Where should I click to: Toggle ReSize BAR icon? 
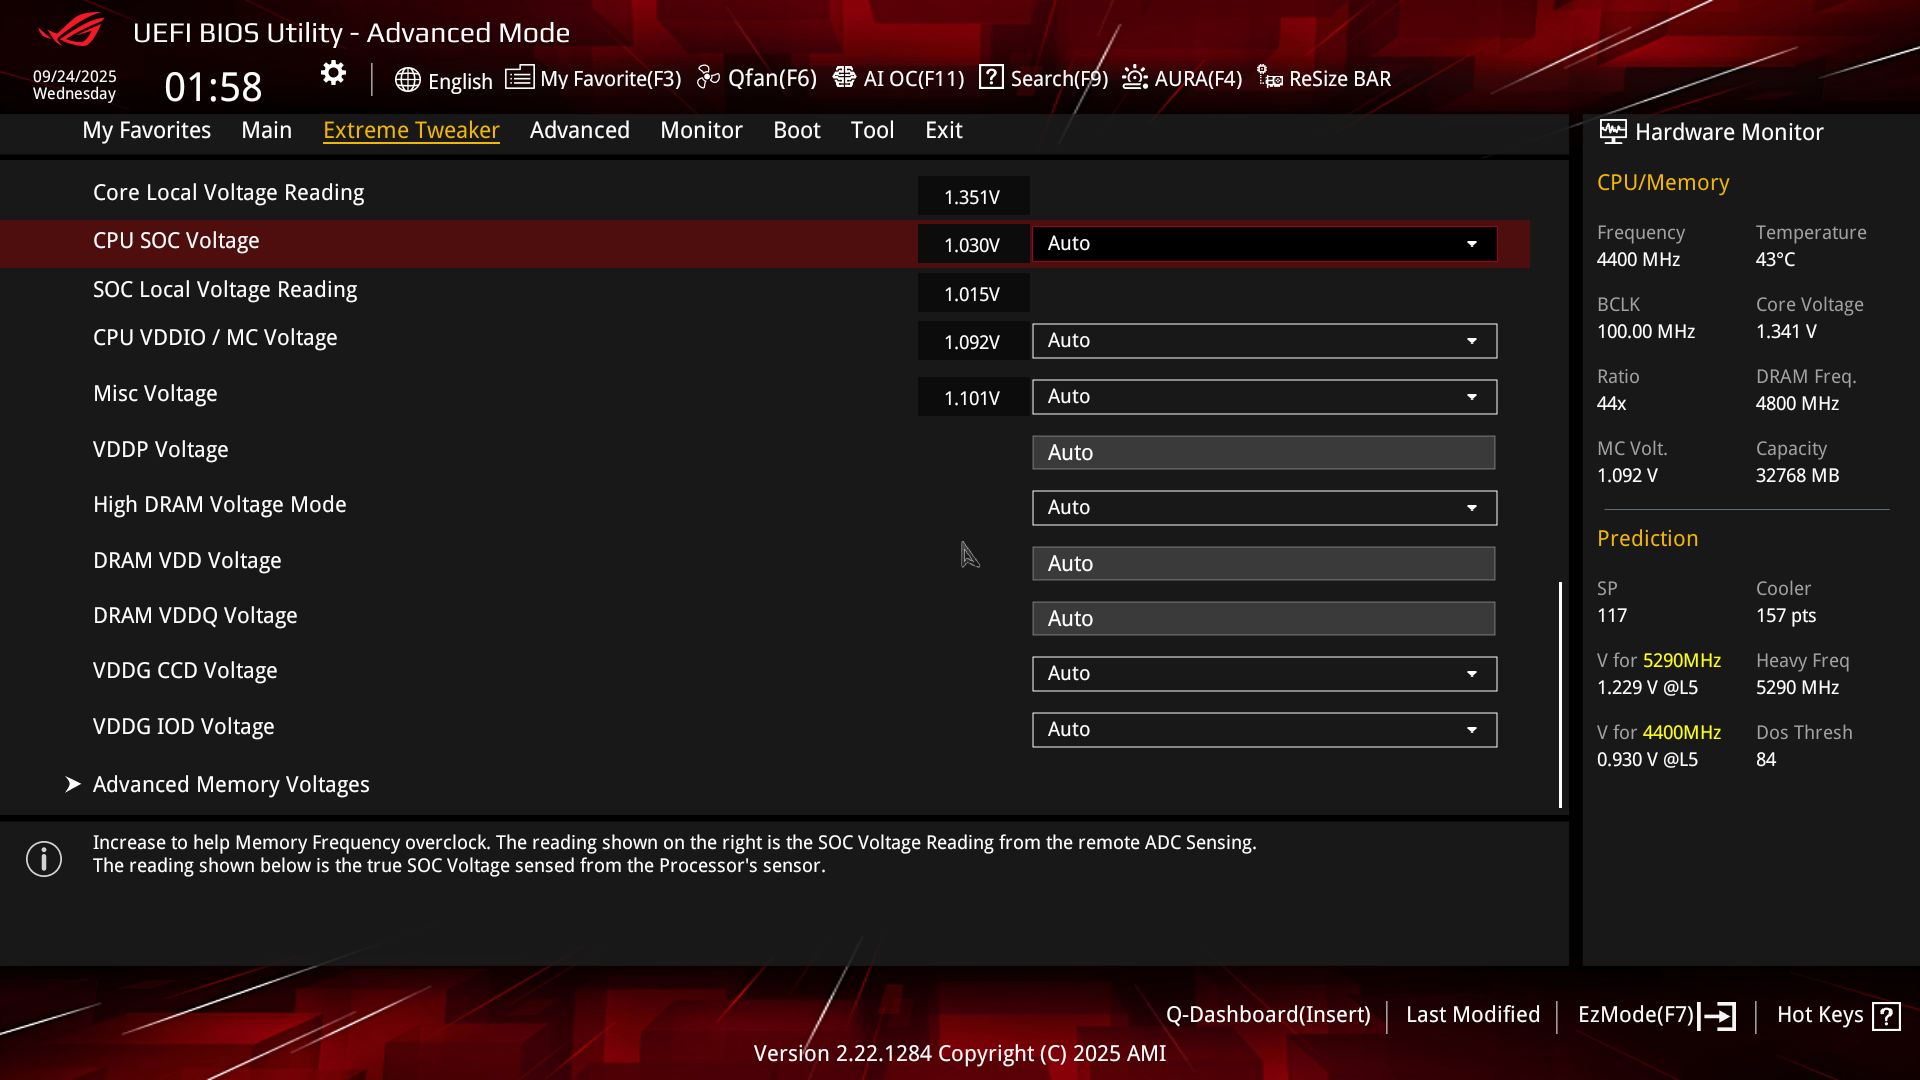[x=1270, y=78]
